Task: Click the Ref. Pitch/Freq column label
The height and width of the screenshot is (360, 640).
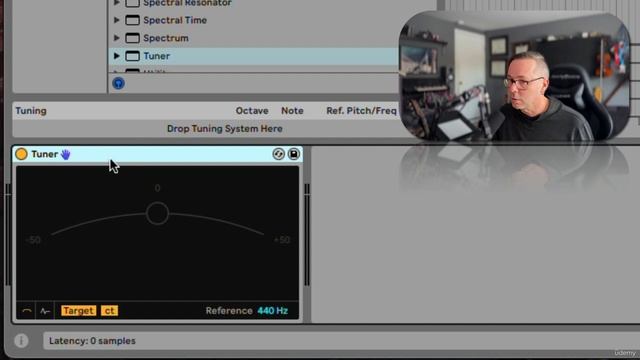Action: tap(361, 111)
